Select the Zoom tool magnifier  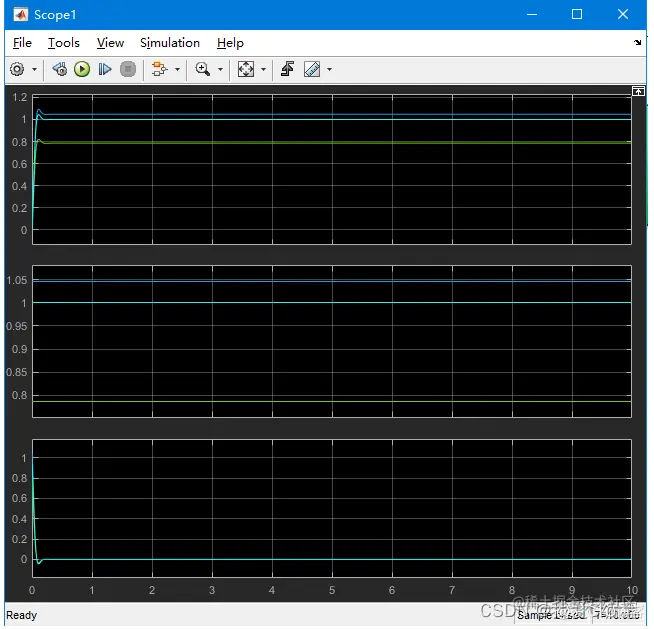pyautogui.click(x=203, y=69)
